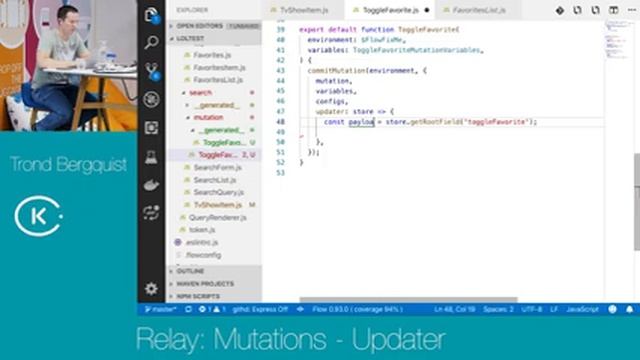Viewport: 640px width, 360px height.
Task: Select the red ToggleFav... file marked 2, U
Action: coord(214,155)
